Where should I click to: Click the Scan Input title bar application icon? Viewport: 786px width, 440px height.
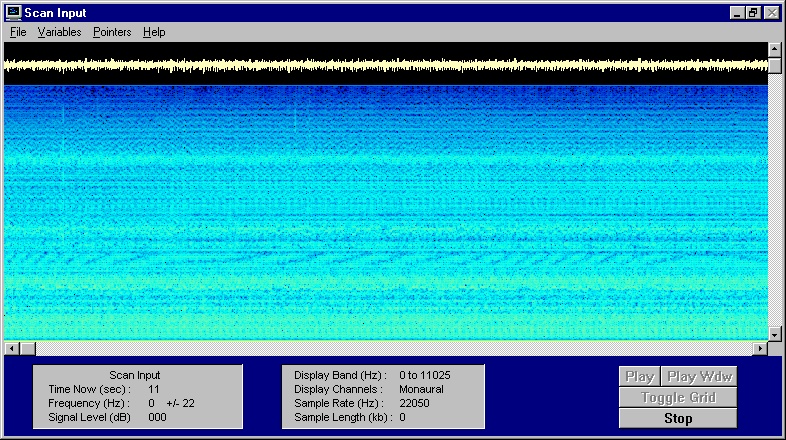[12, 13]
